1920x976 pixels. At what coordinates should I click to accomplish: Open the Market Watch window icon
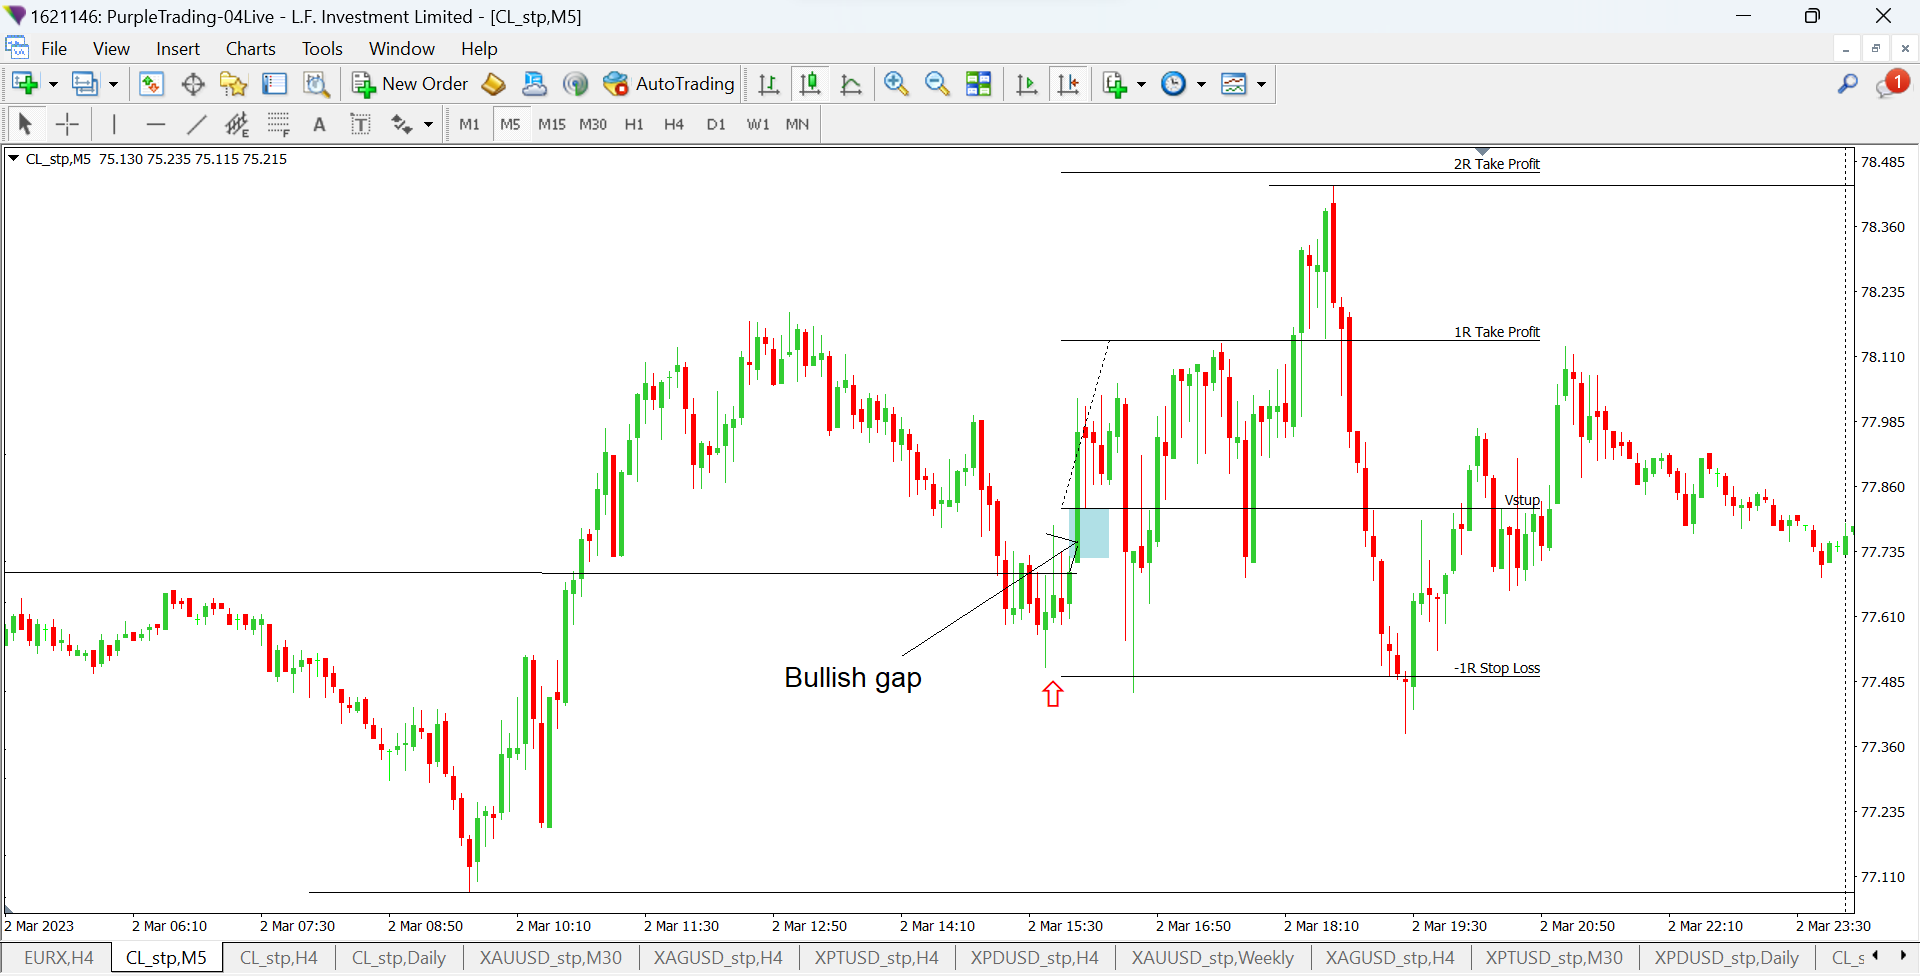pyautogui.click(x=151, y=84)
